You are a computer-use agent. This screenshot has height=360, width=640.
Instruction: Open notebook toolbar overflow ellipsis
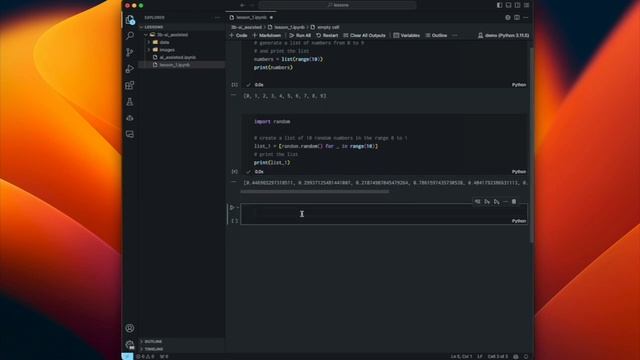[455, 36]
